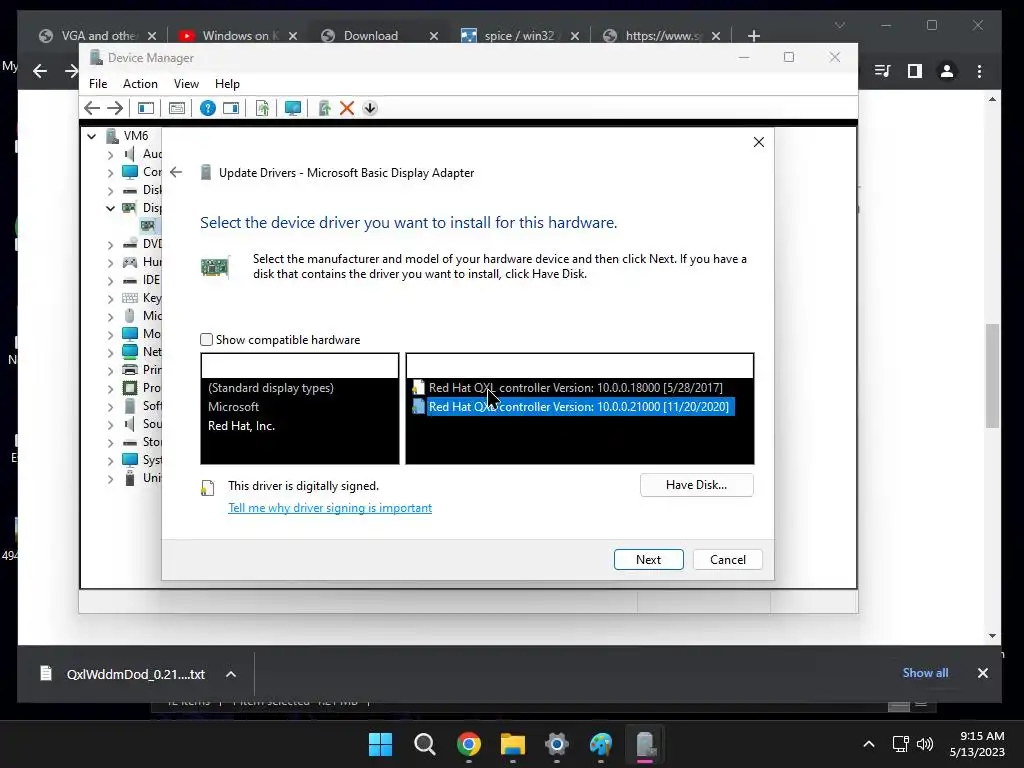This screenshot has height=768, width=1024.
Task: Show hidden icons chevron in system tray
Action: pyautogui.click(x=869, y=744)
